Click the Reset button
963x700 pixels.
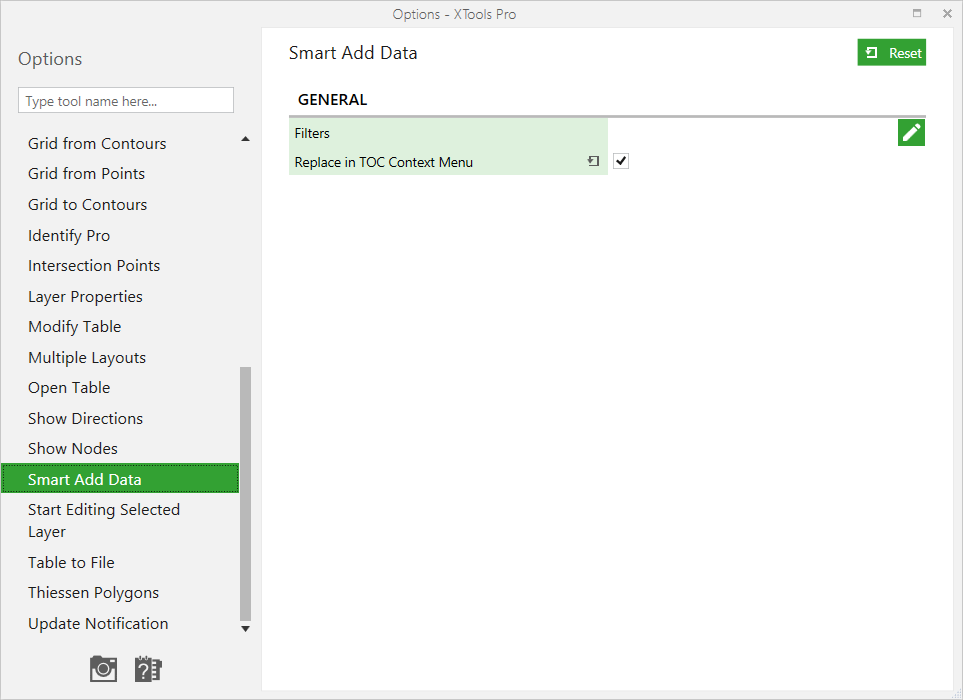pos(891,53)
